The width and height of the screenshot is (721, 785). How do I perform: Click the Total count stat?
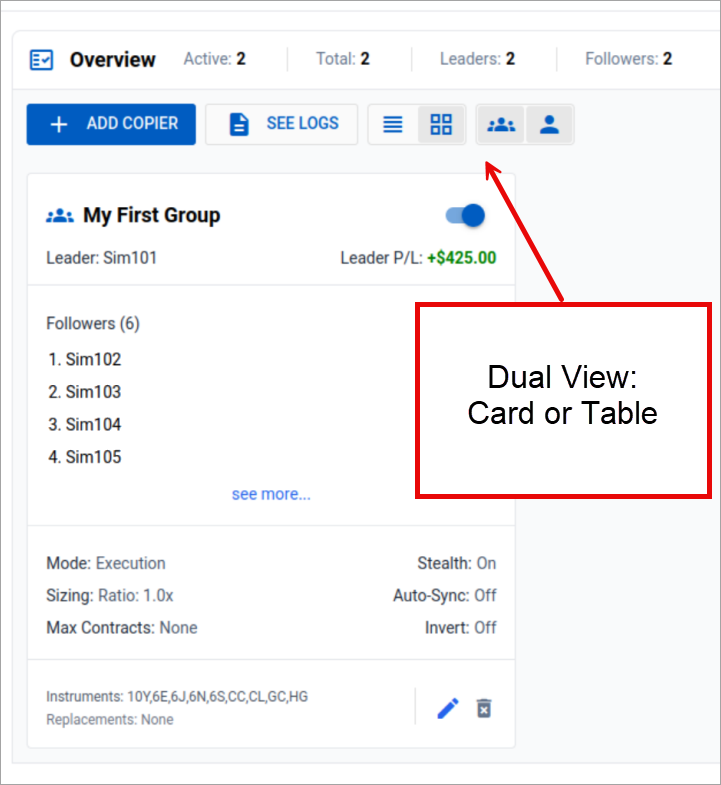coord(343,59)
